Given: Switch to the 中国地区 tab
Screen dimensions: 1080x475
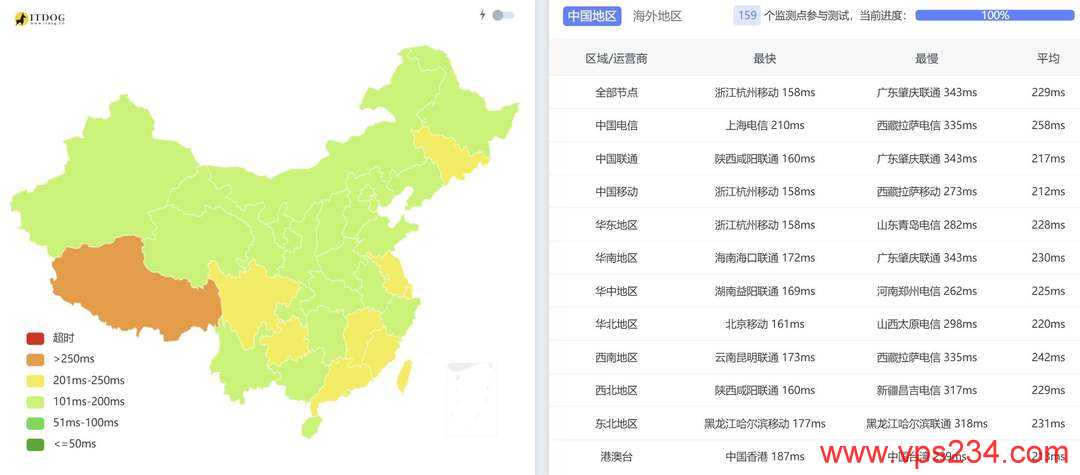Looking at the screenshot, I should (592, 16).
